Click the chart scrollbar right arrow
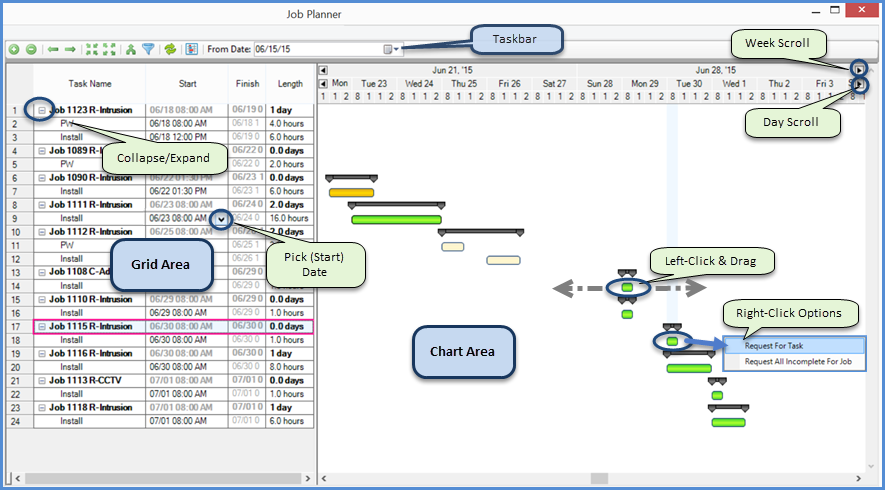885x490 pixels. click(858, 478)
